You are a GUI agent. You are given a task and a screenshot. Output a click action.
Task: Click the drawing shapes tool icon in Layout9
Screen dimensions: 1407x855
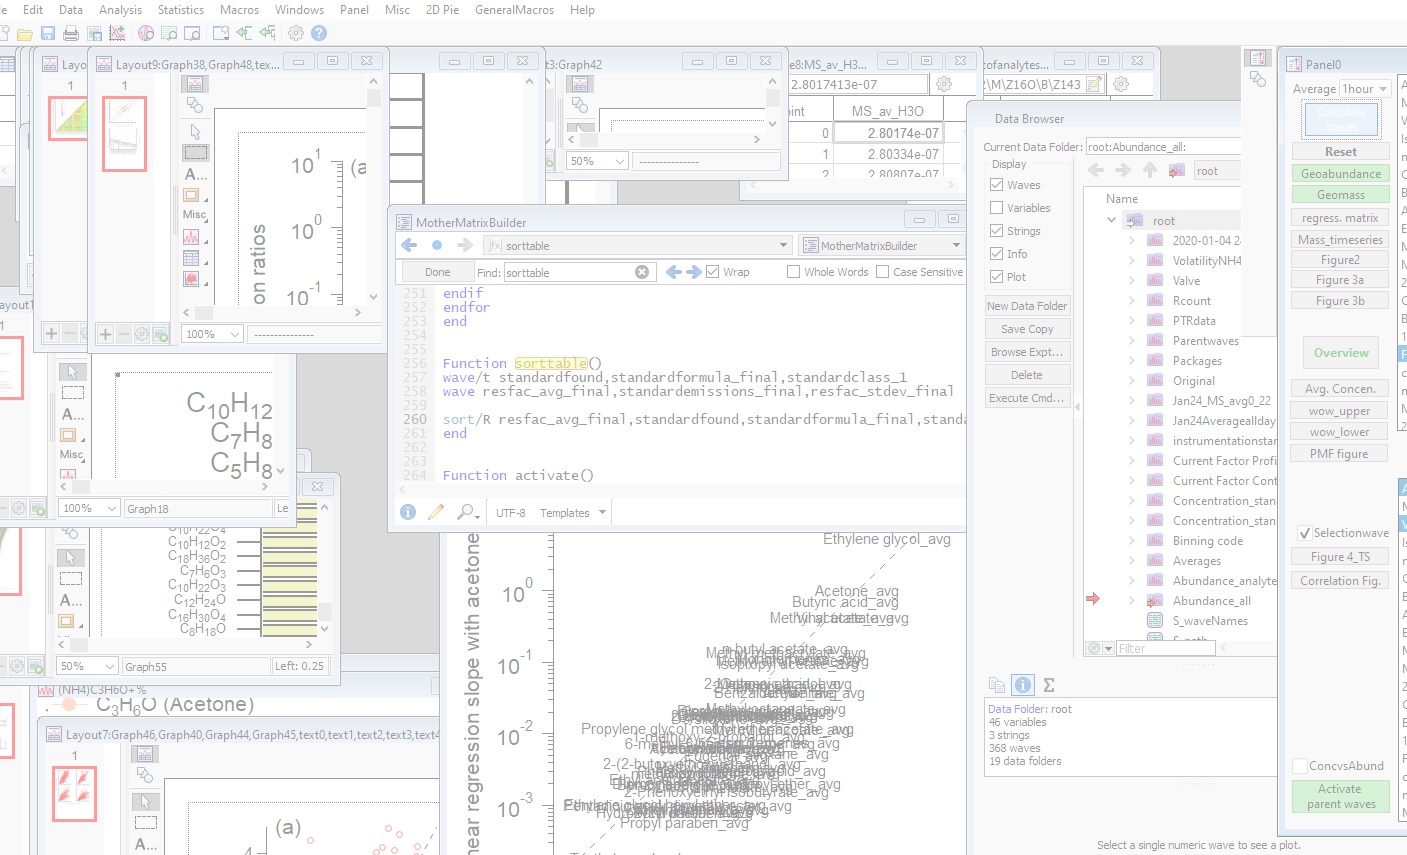(x=195, y=105)
